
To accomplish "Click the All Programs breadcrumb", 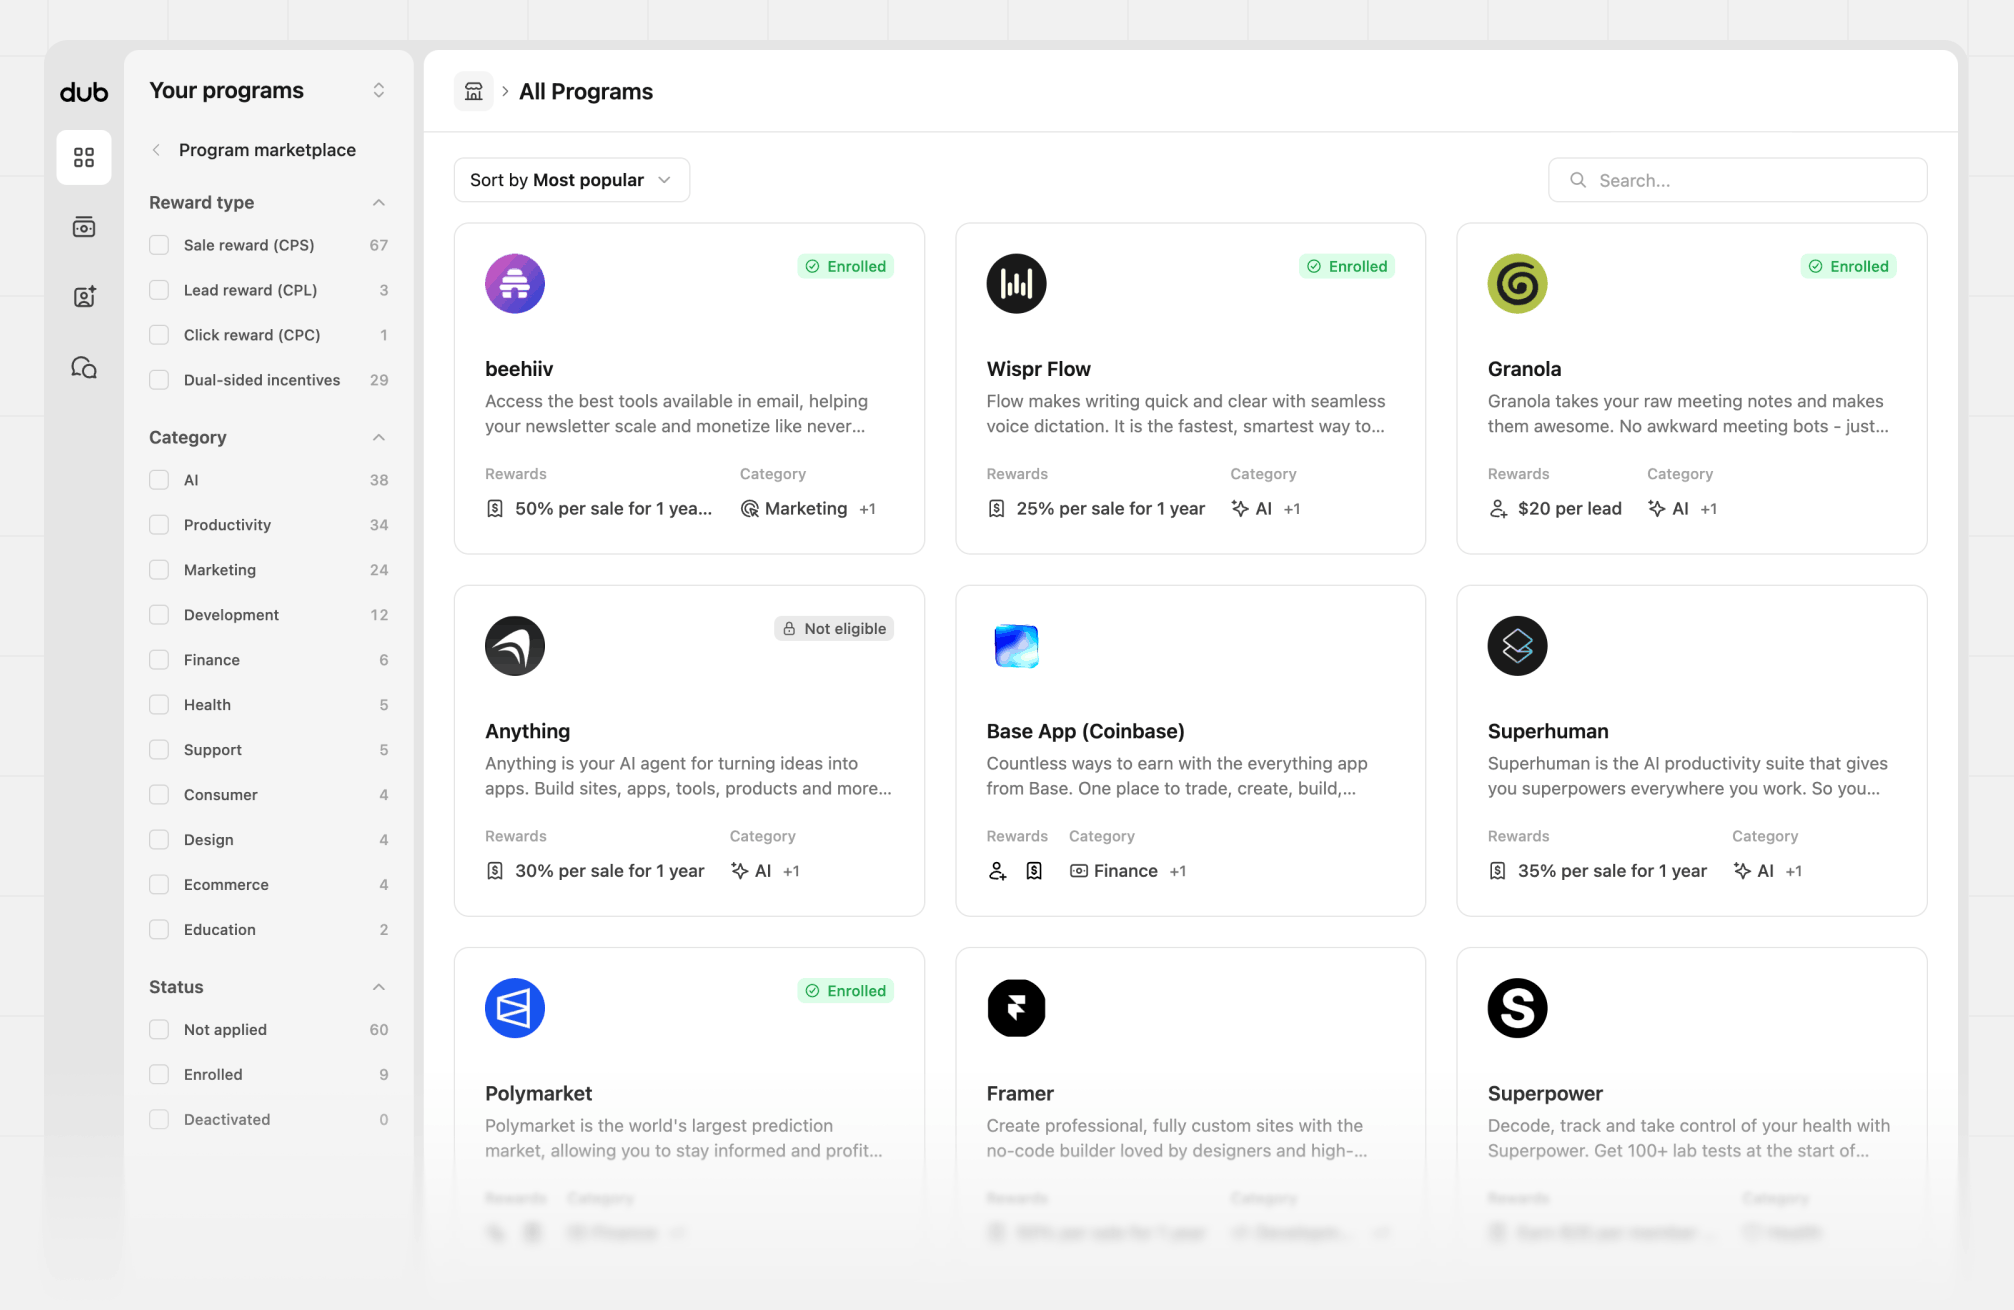I will click(585, 91).
